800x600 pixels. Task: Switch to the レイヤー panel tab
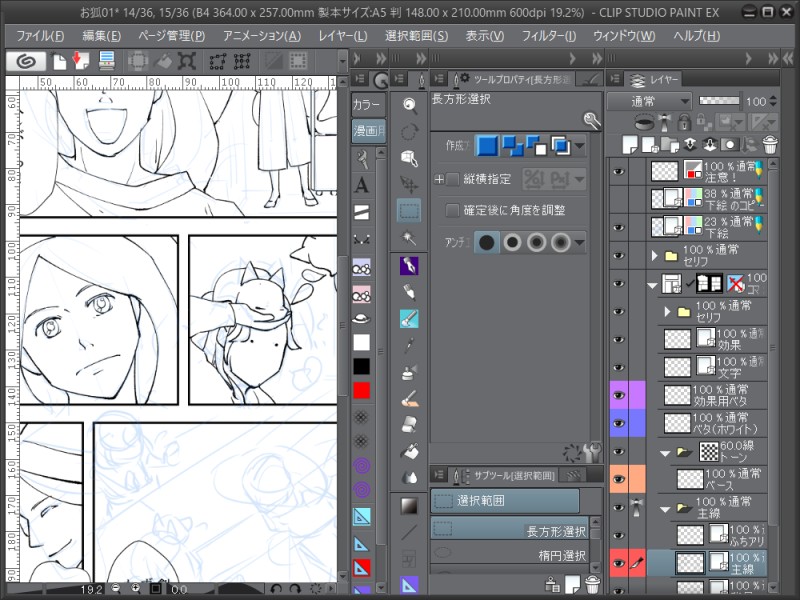tap(654, 80)
